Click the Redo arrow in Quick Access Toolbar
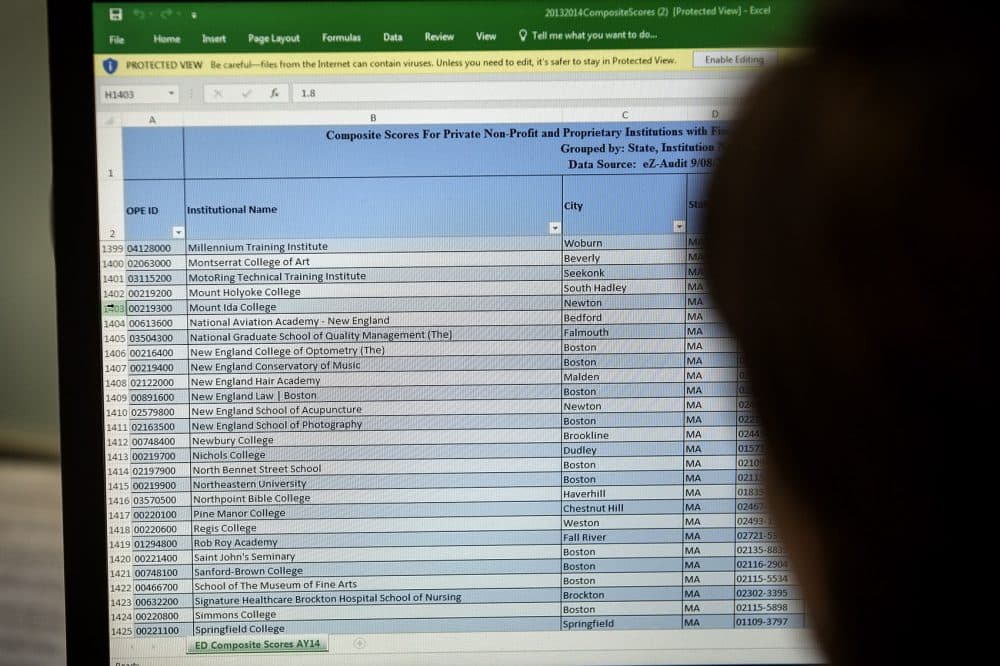The width and height of the screenshot is (1000, 666). 166,15
